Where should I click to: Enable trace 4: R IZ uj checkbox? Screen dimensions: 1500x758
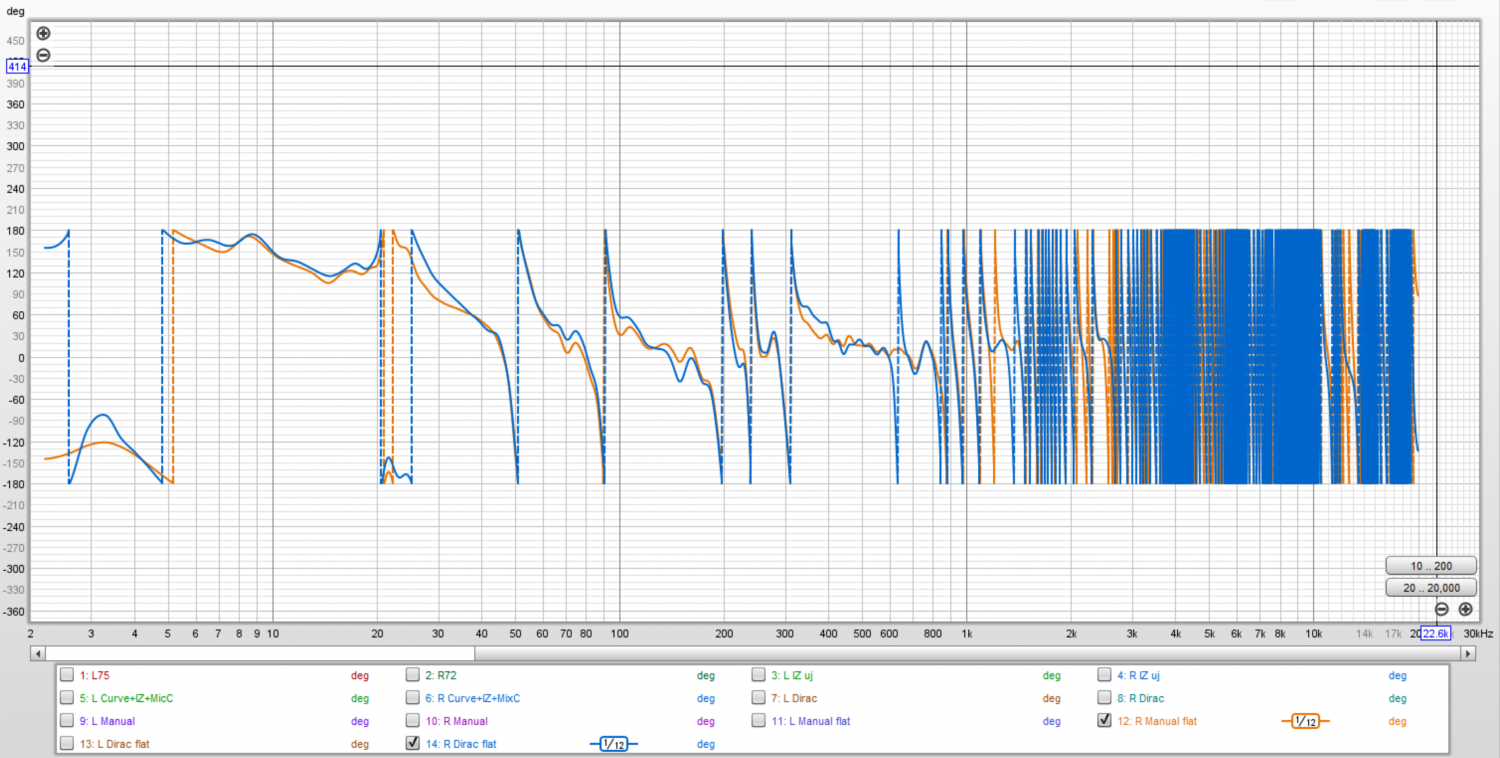(x=1105, y=675)
